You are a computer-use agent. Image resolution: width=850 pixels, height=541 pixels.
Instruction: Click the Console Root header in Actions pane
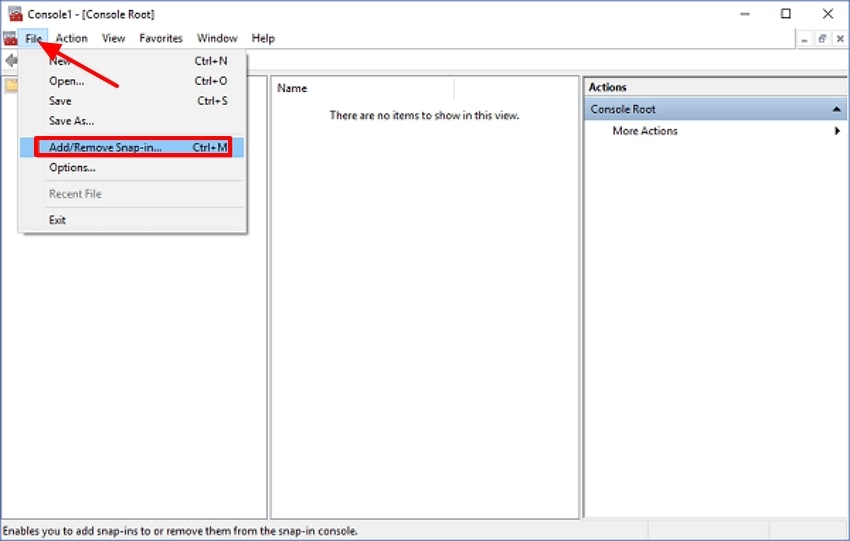pyautogui.click(x=715, y=110)
